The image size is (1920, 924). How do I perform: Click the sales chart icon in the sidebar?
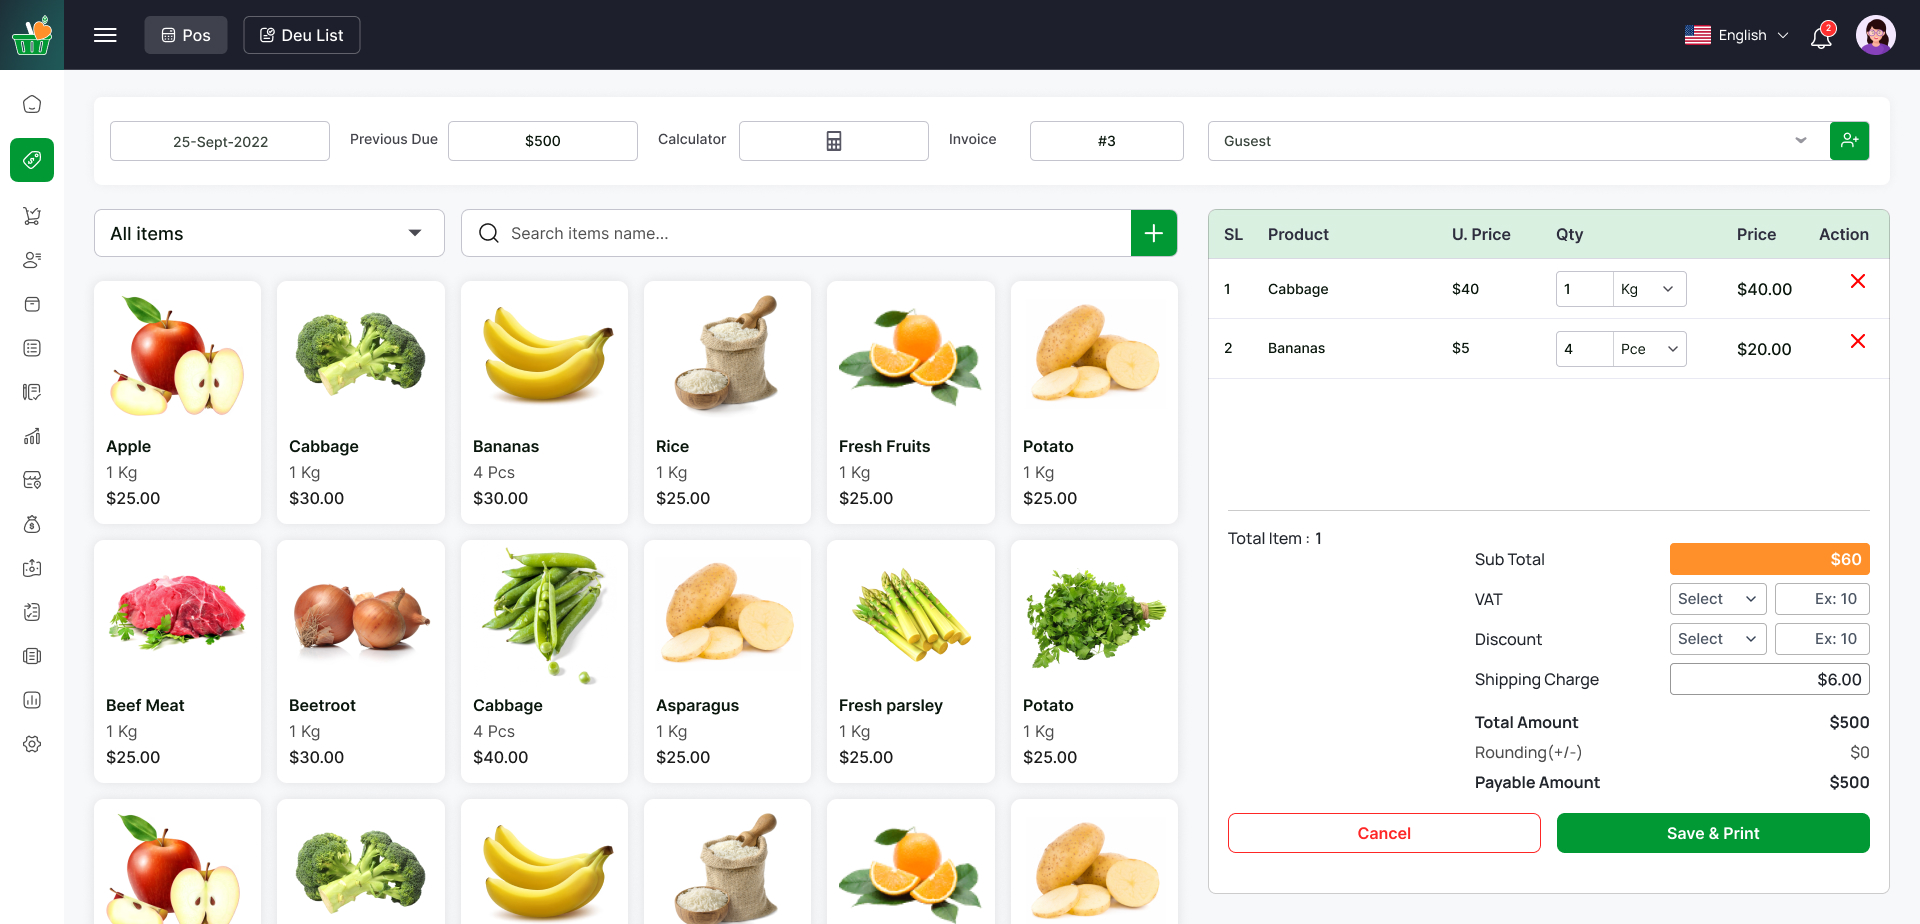[x=32, y=436]
